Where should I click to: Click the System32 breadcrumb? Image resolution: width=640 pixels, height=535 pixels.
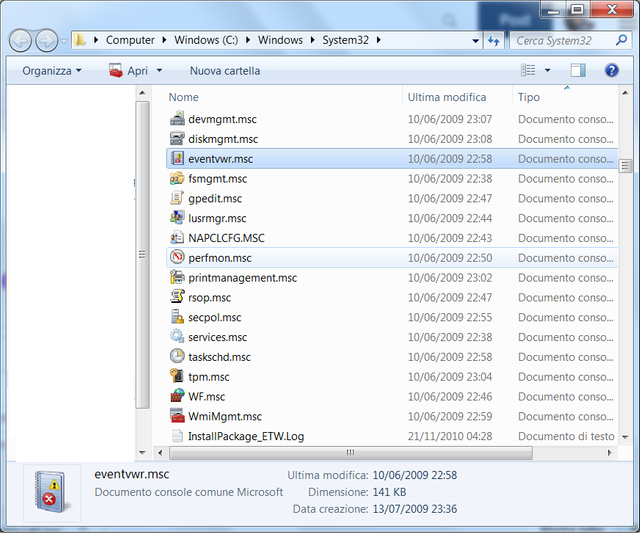(345, 40)
